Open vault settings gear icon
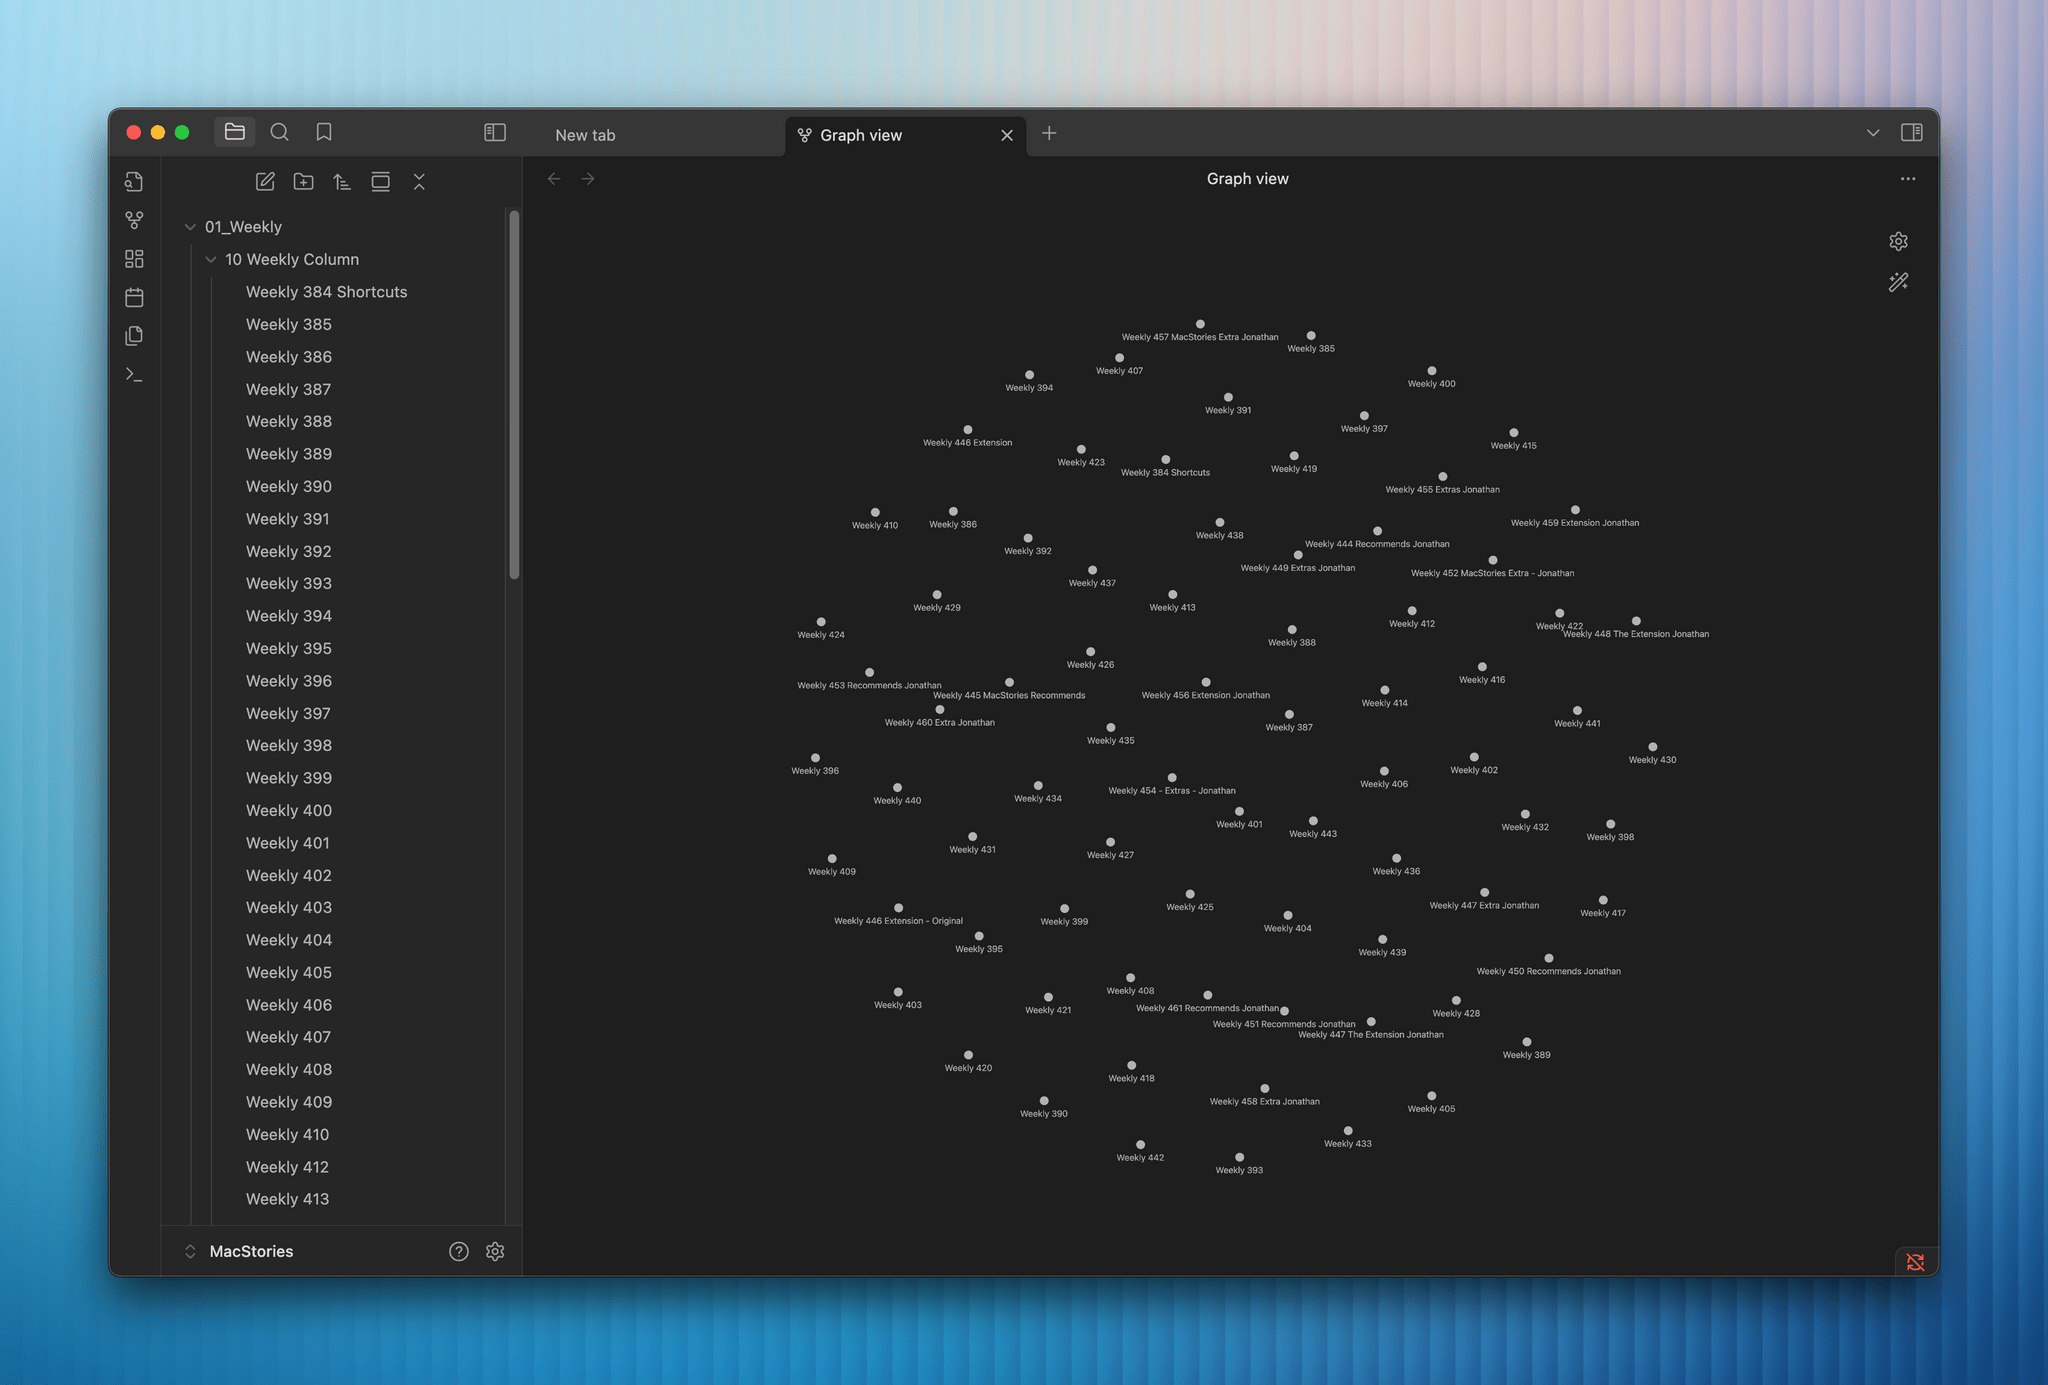Screen dimensions: 2048x1385 click(495, 1251)
